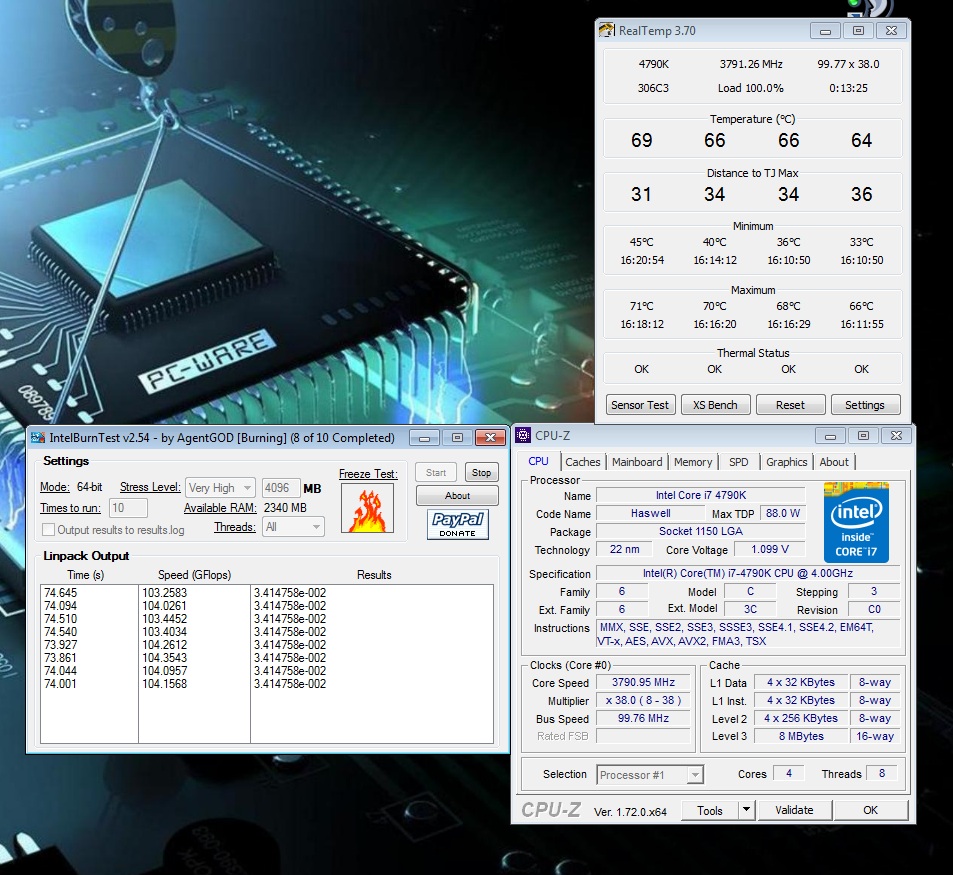
Task: Click the CPU-Z title bar icon
Action: click(523, 435)
